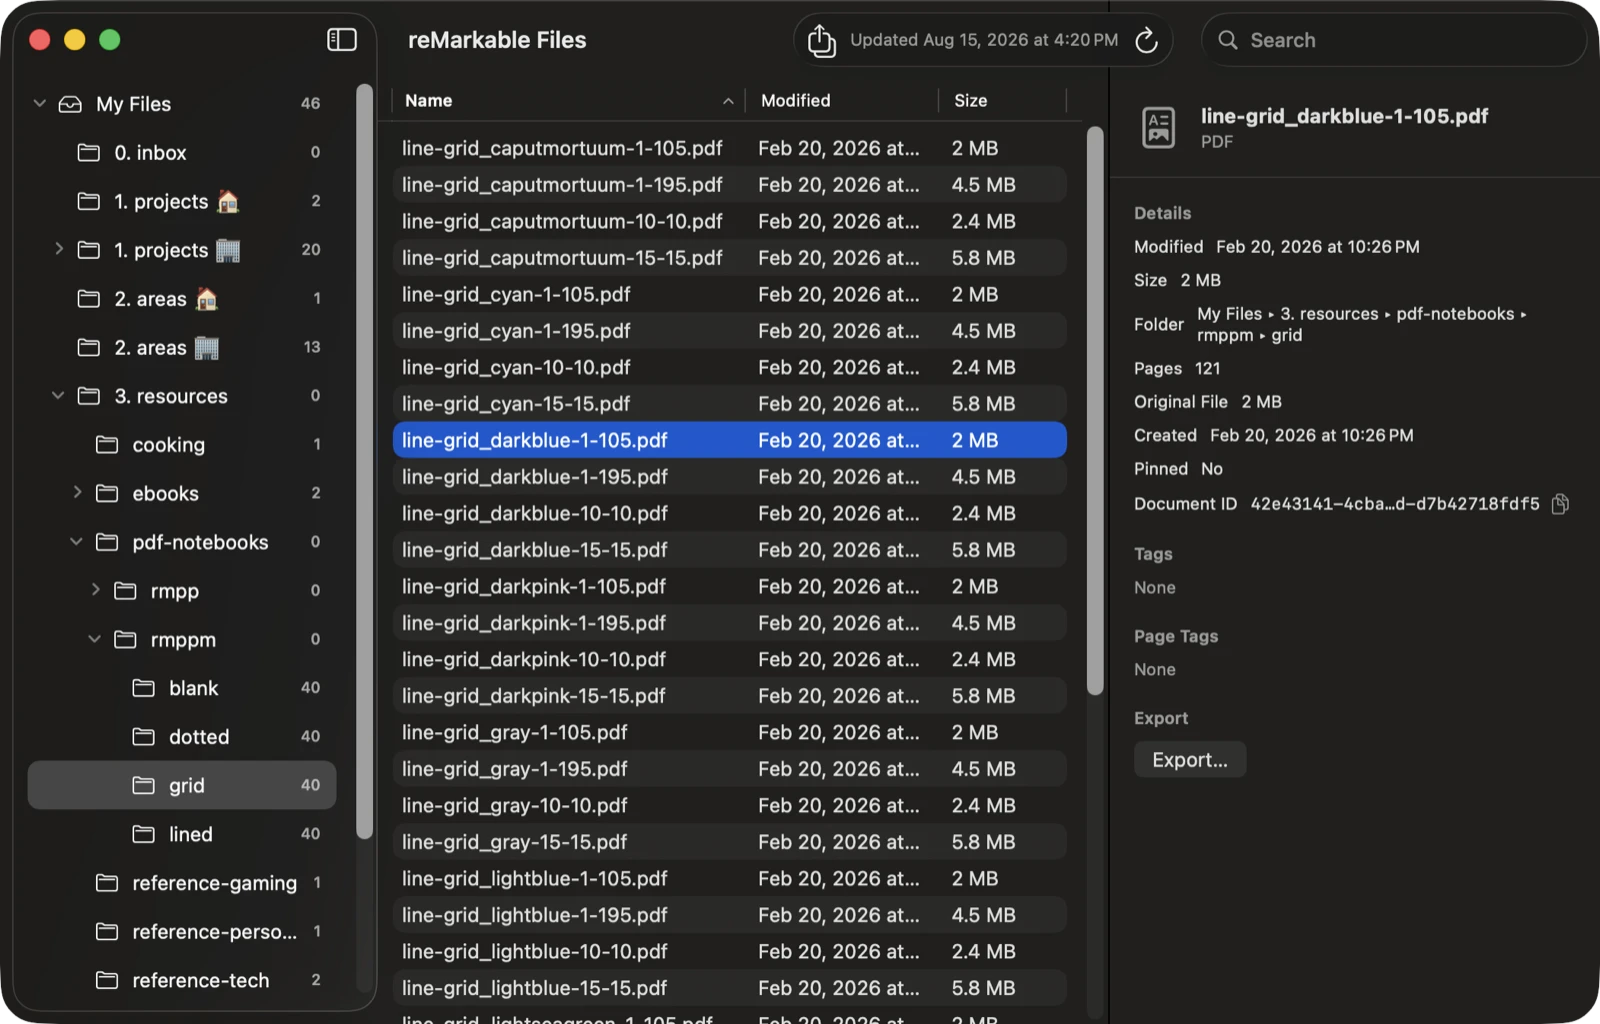Select line-grid_lightblue-1-105.pdf
The height and width of the screenshot is (1024, 1600).
tap(730, 878)
